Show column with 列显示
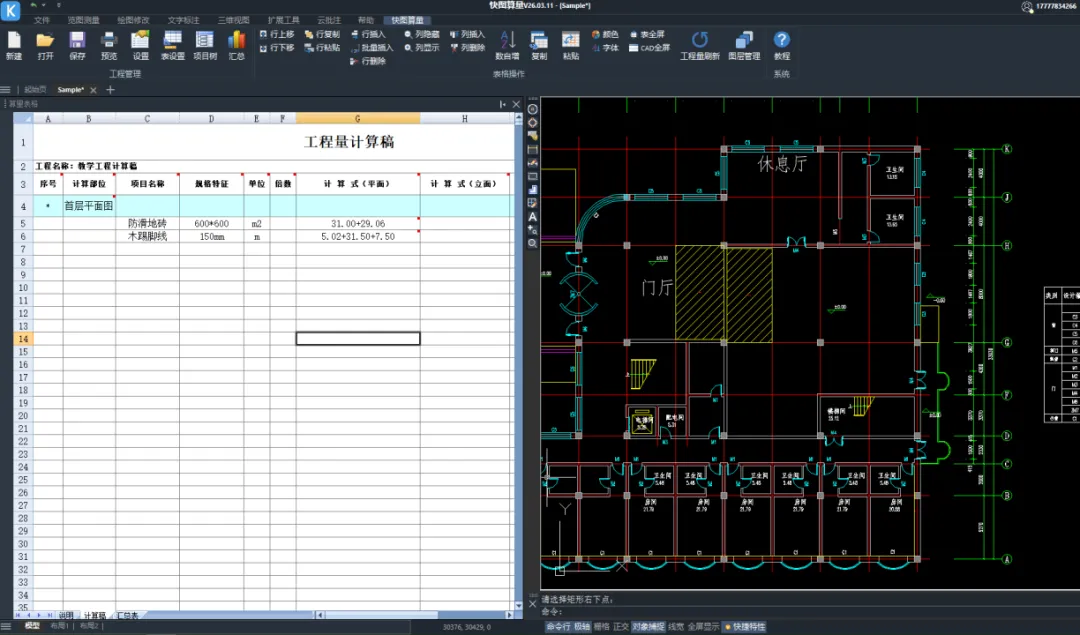Screen dimensions: 1080x635 pos(422,48)
